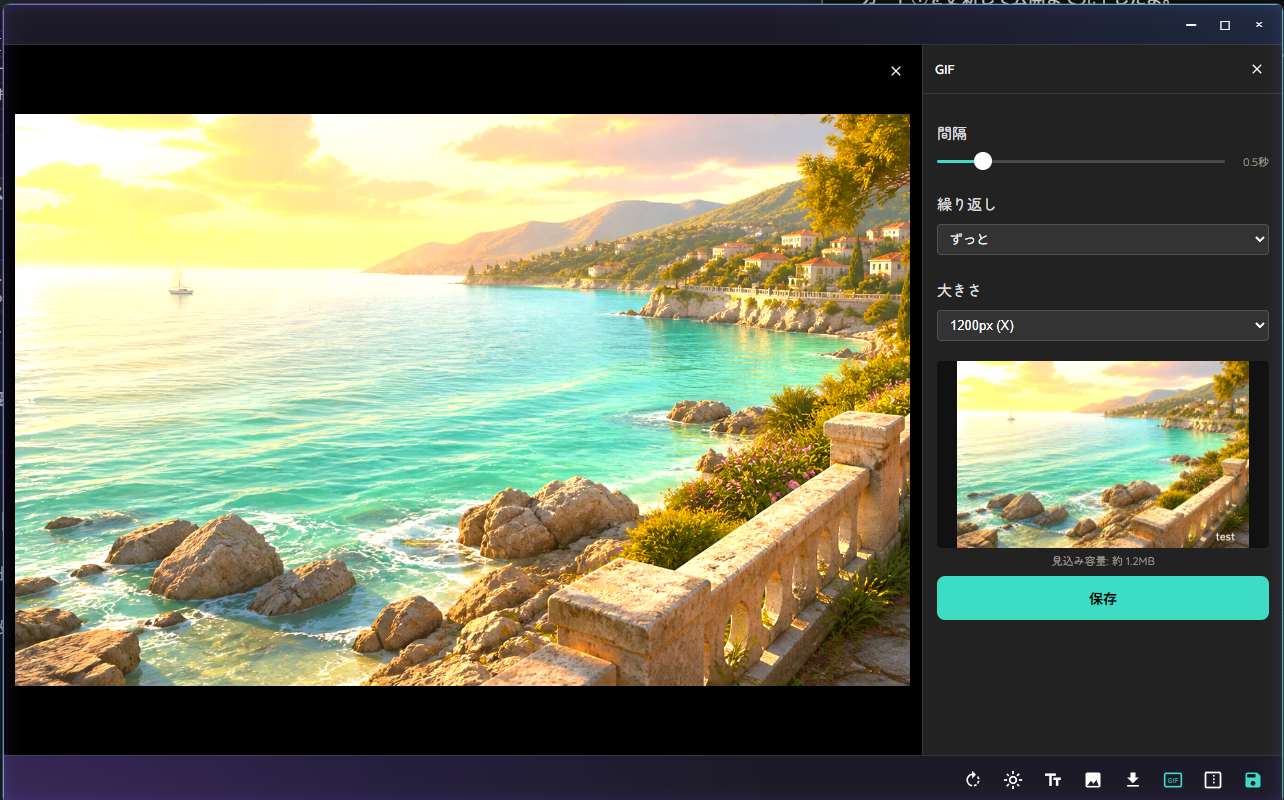Screen dimensions: 1284x800
Task: Click the download arrow icon
Action: [1133, 780]
